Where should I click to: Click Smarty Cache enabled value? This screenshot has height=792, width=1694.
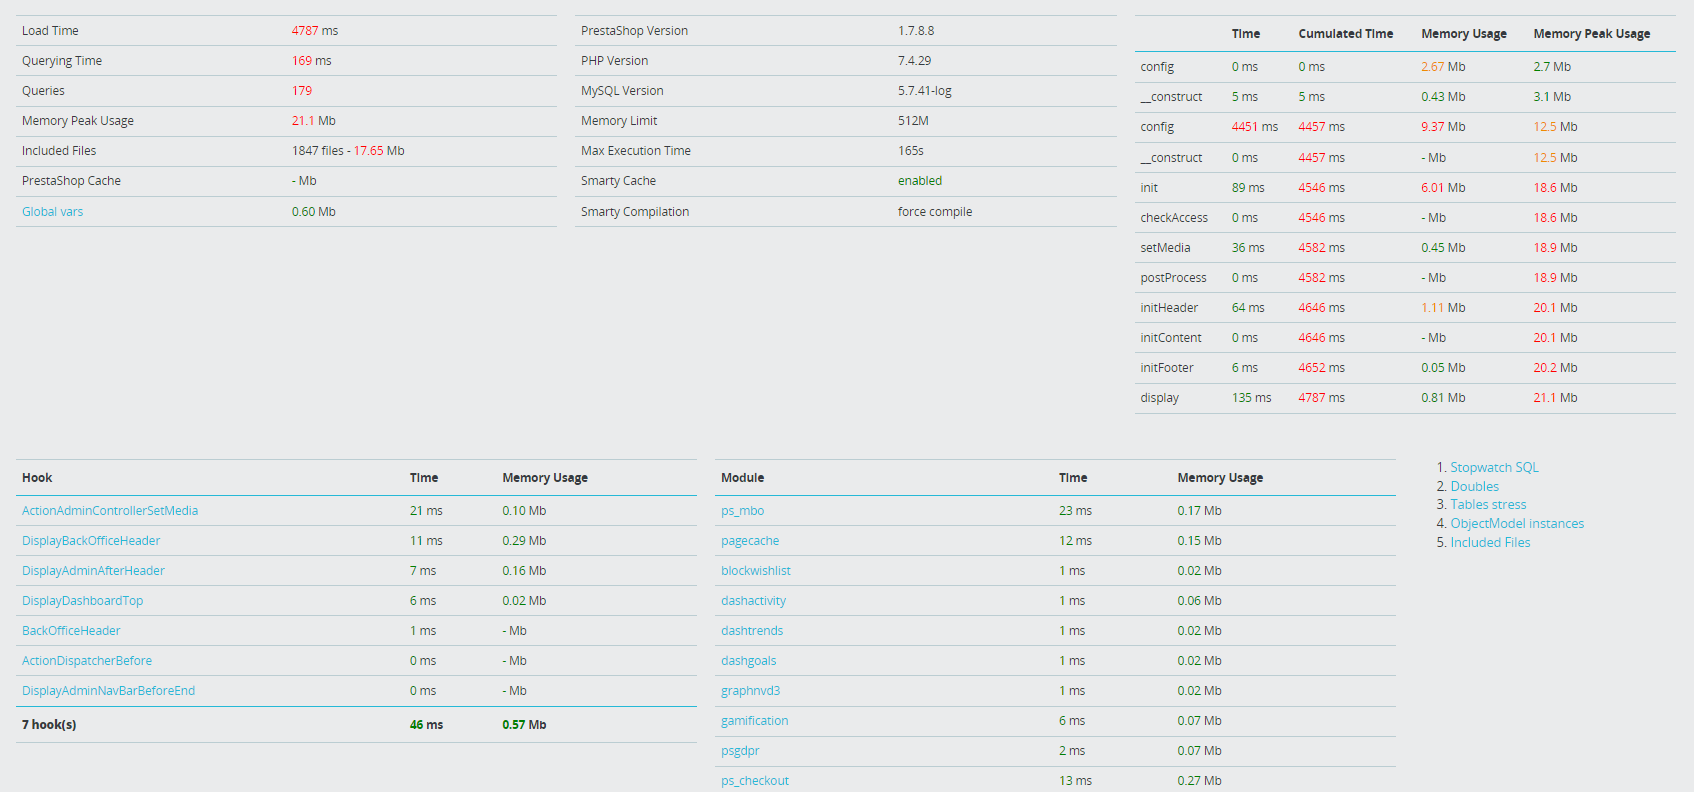(x=920, y=181)
